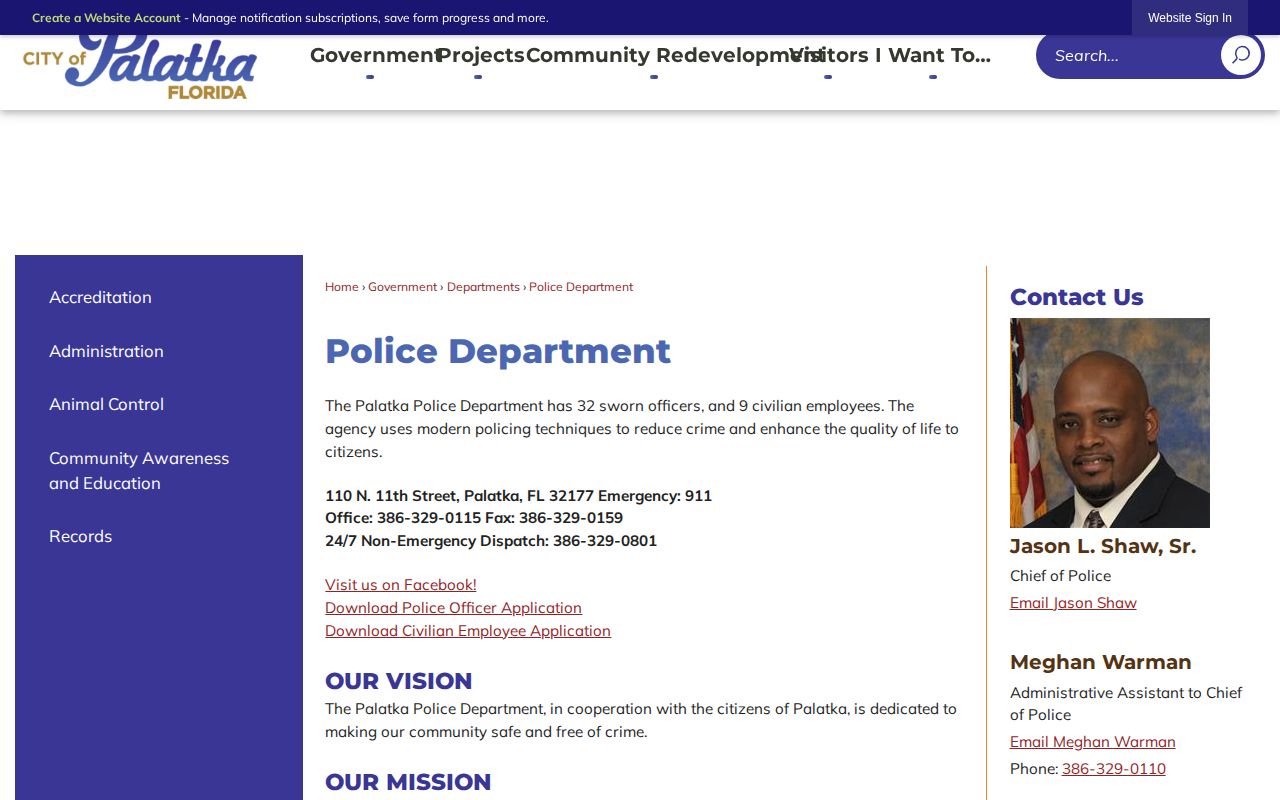Click the OUR VISION heading
Image resolution: width=1280 pixels, height=800 pixels.
398,681
